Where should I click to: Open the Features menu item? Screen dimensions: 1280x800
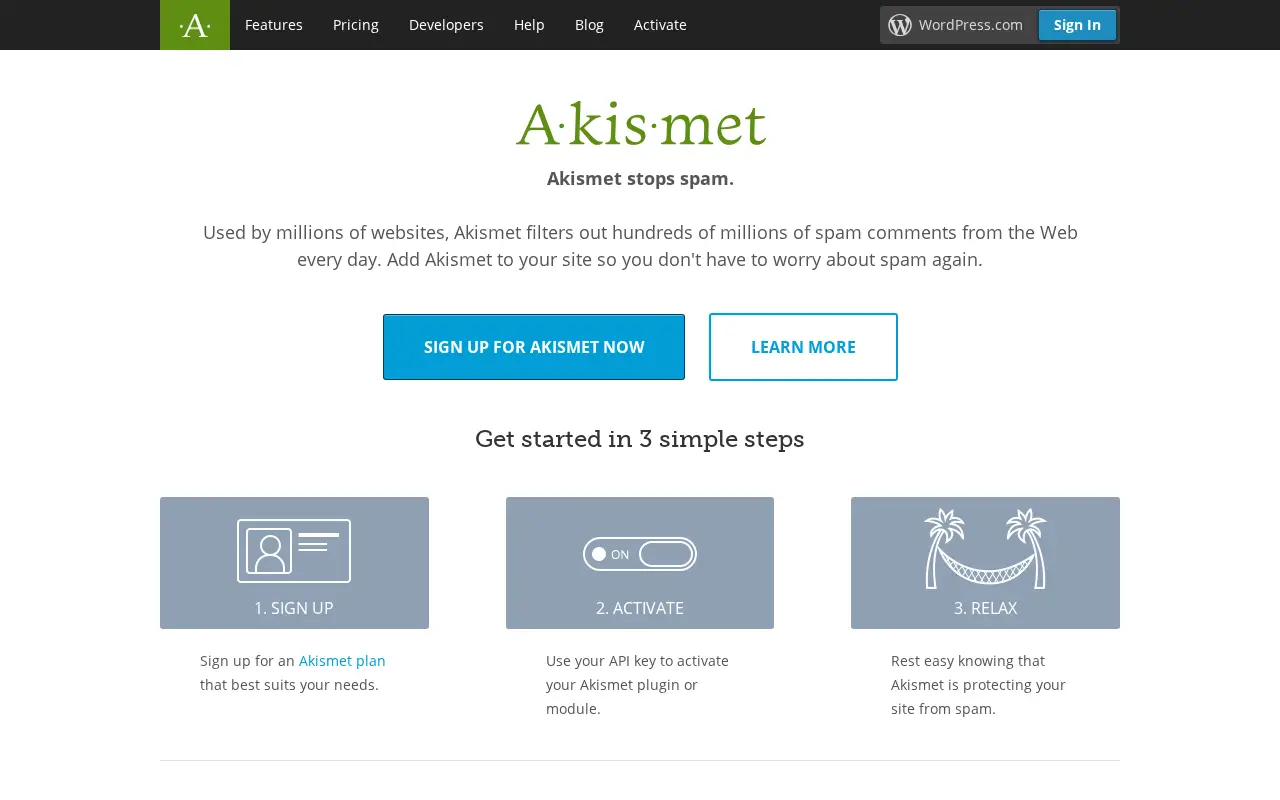pyautogui.click(x=274, y=25)
